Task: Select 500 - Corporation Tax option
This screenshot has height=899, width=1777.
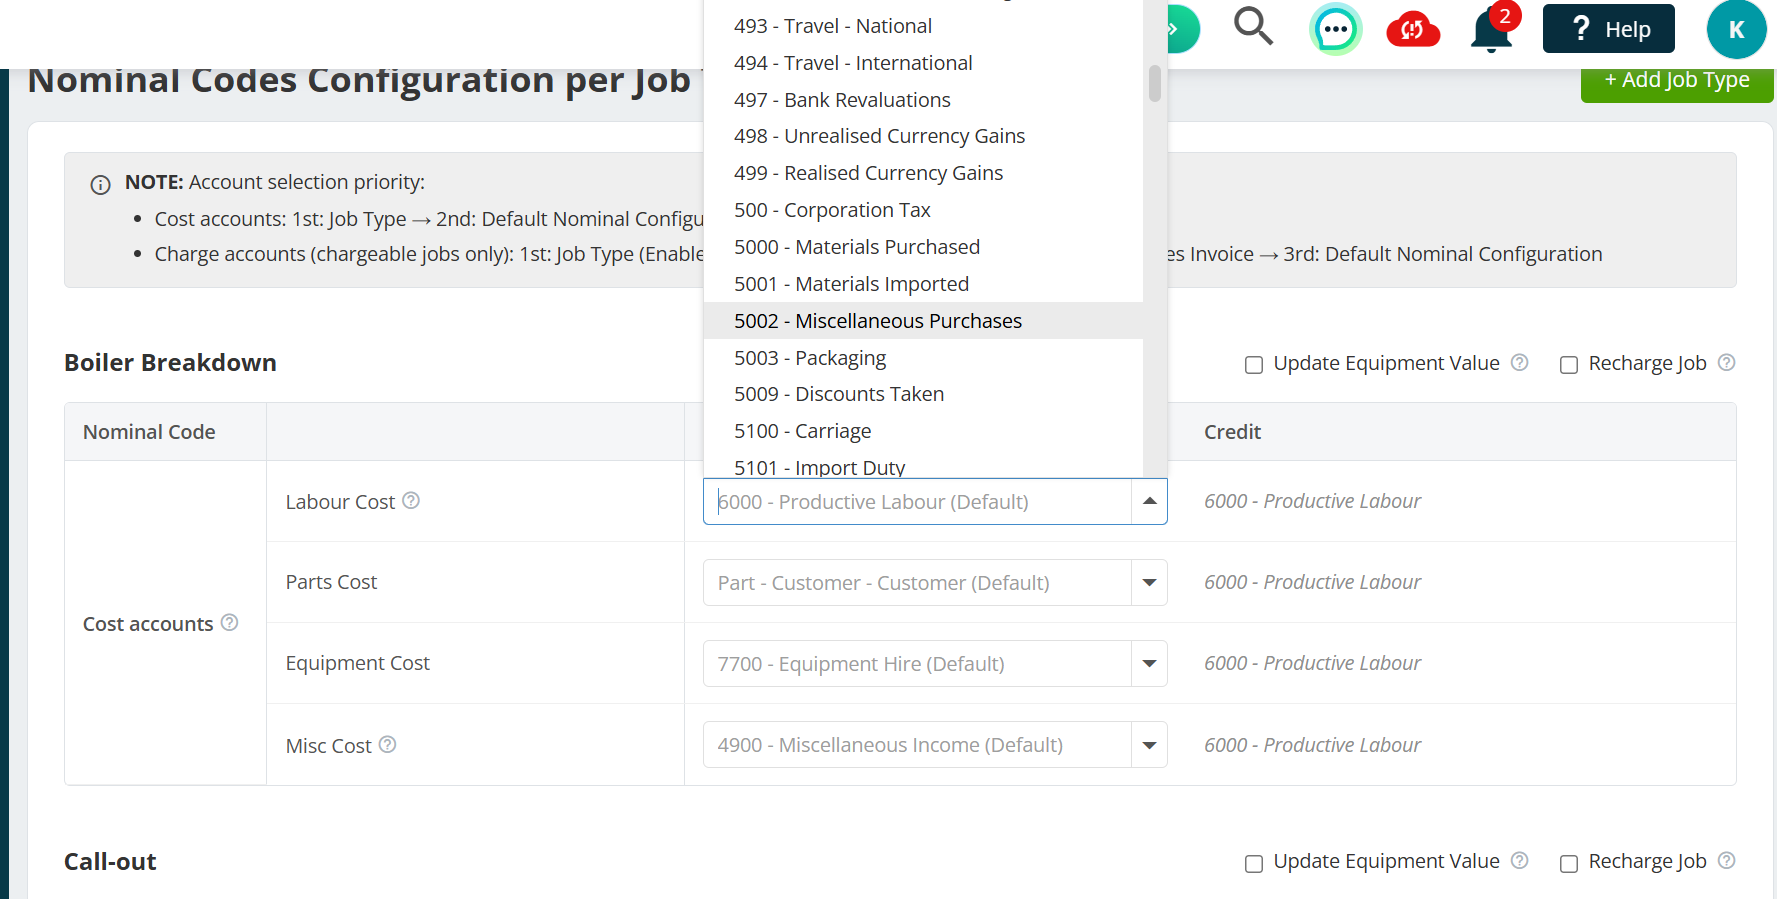Action: pos(923,210)
